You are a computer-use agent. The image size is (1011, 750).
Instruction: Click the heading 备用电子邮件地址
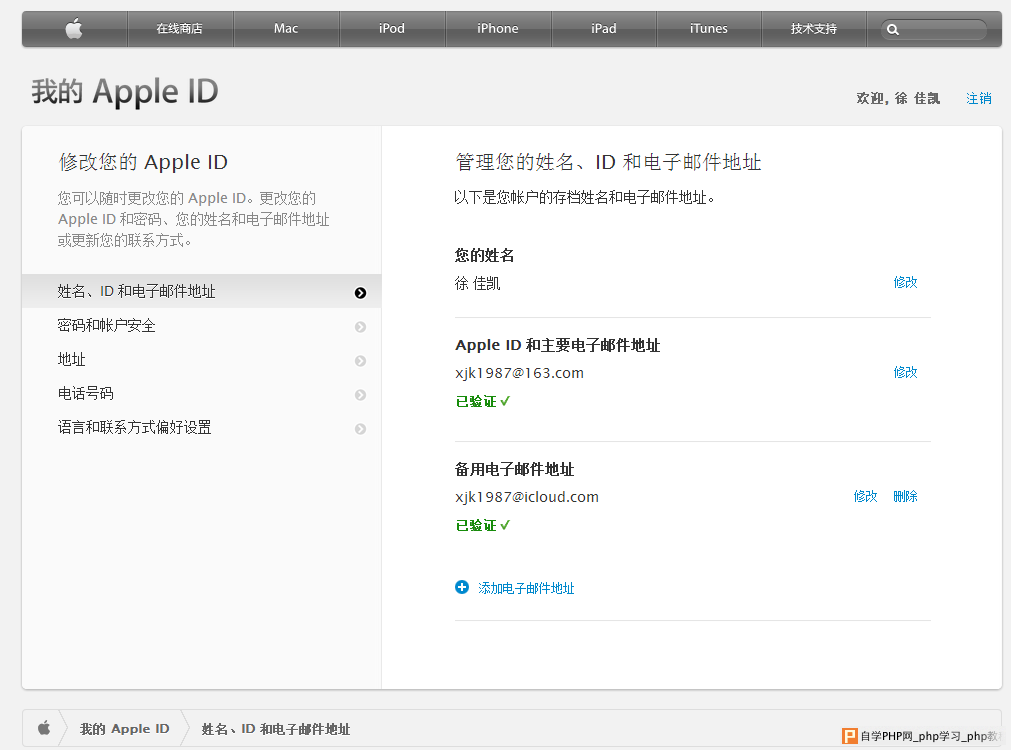tap(515, 469)
